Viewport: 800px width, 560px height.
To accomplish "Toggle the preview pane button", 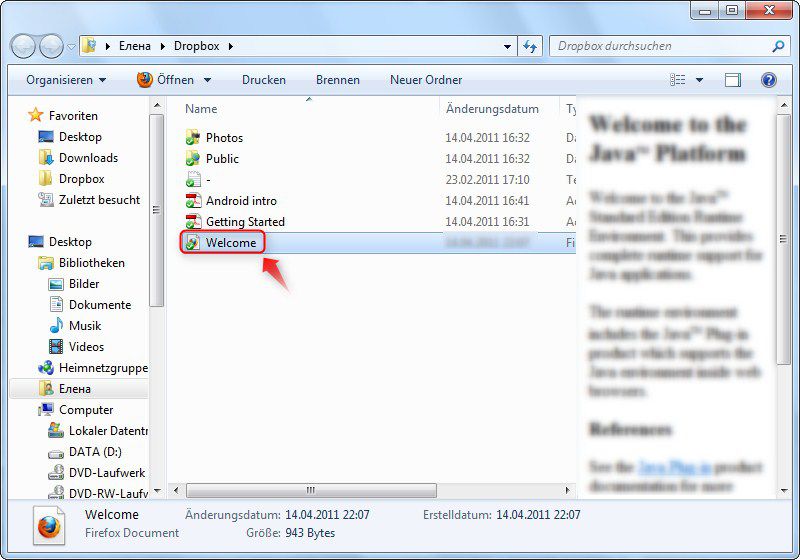I will pos(733,80).
